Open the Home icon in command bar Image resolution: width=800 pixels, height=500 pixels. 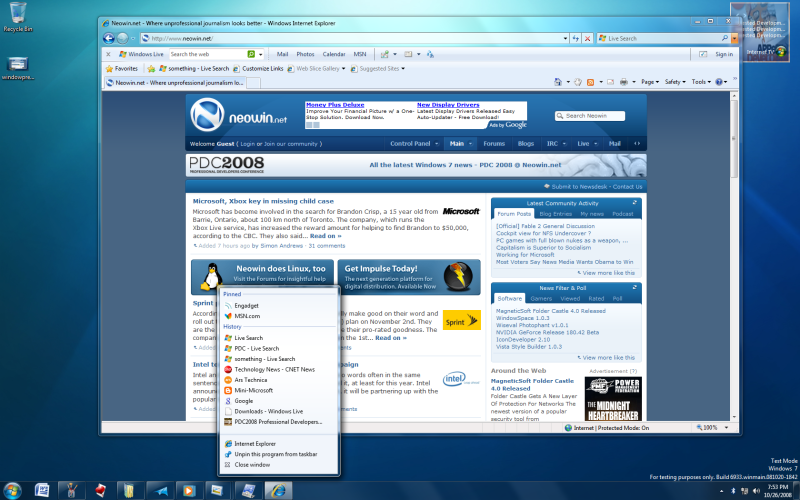click(x=558, y=82)
